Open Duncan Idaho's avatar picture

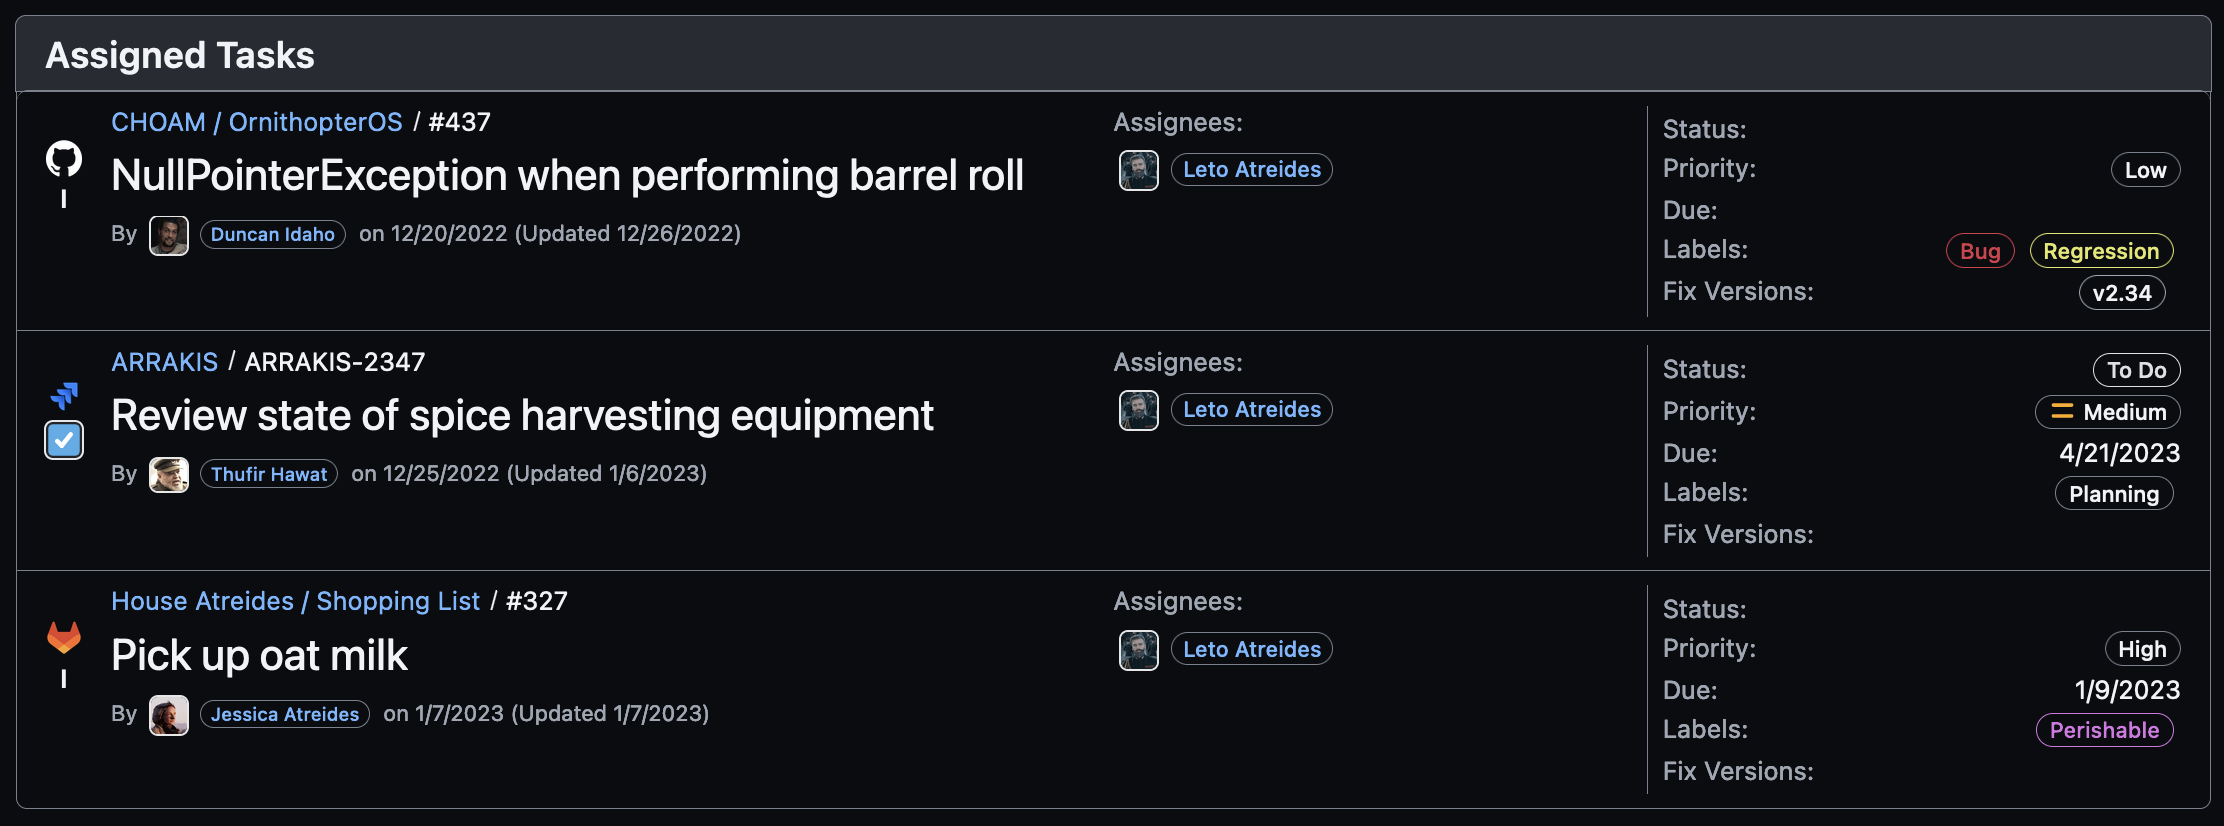(x=169, y=235)
